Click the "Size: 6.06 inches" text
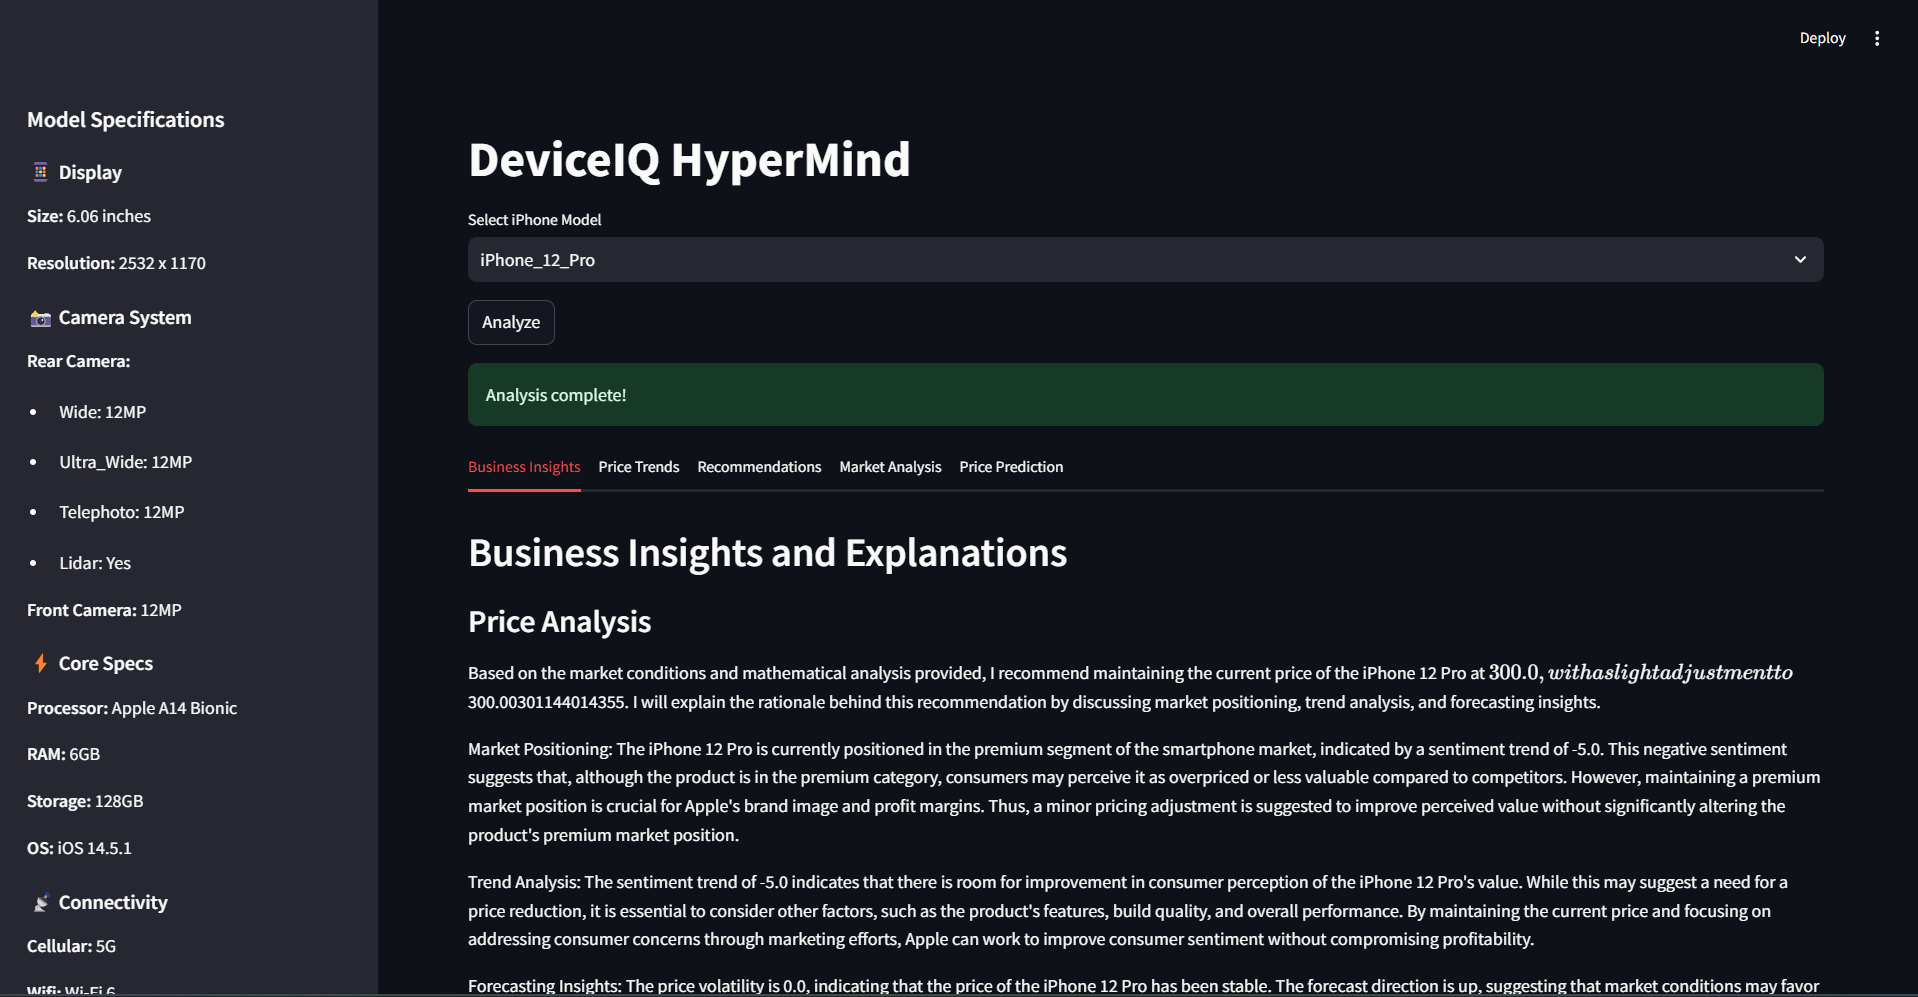1918x997 pixels. pyautogui.click(x=89, y=217)
